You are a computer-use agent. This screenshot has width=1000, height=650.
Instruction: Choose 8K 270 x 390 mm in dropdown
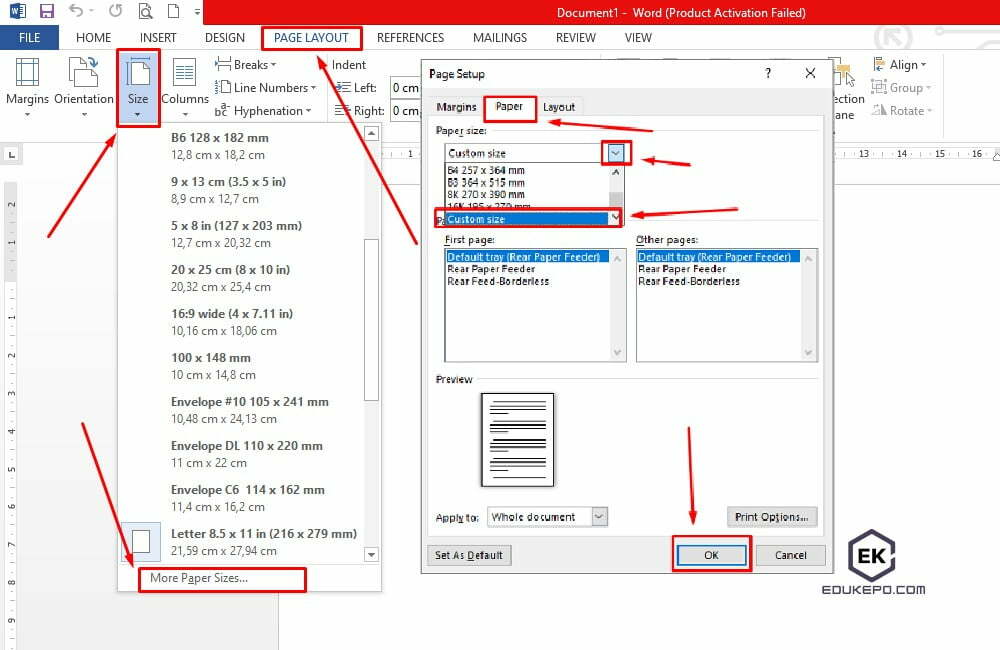tap(527, 195)
